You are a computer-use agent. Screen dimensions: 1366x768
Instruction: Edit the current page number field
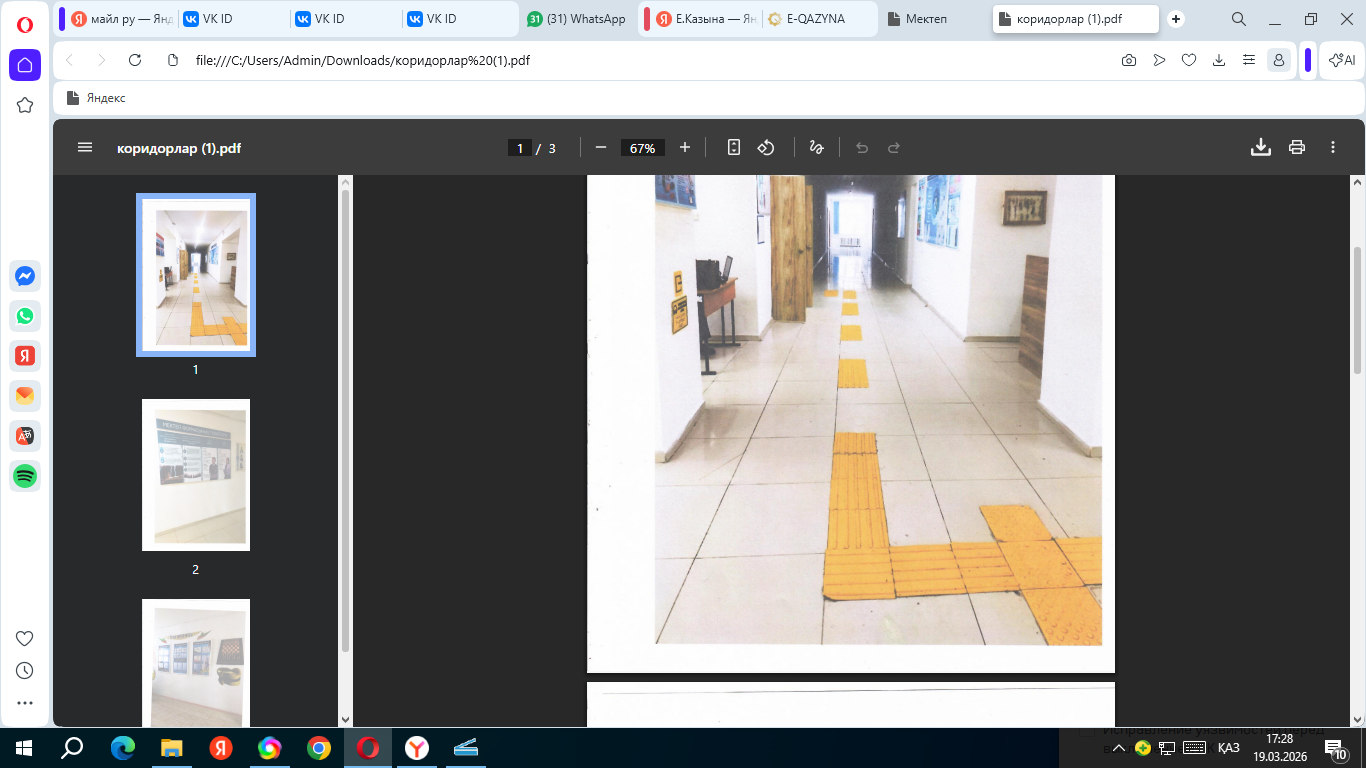click(x=519, y=148)
